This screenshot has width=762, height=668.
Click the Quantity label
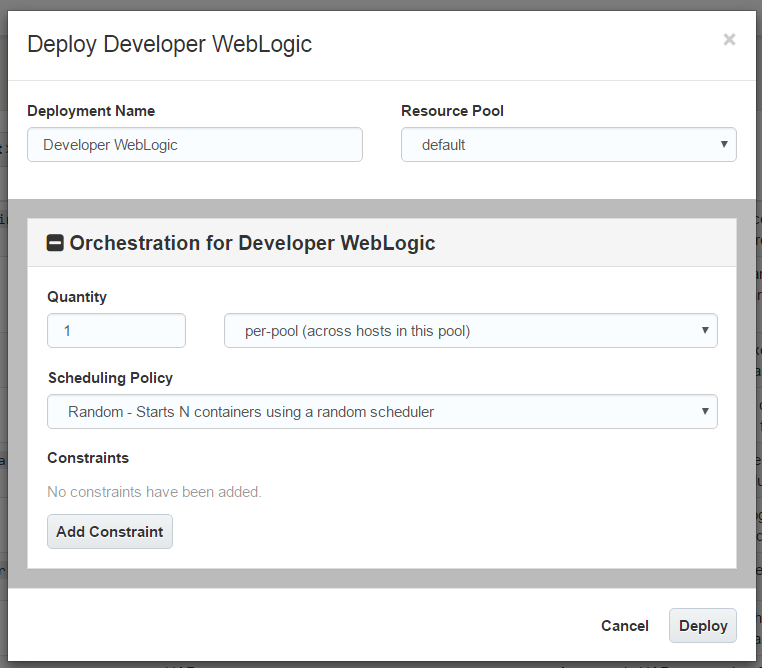coord(77,297)
